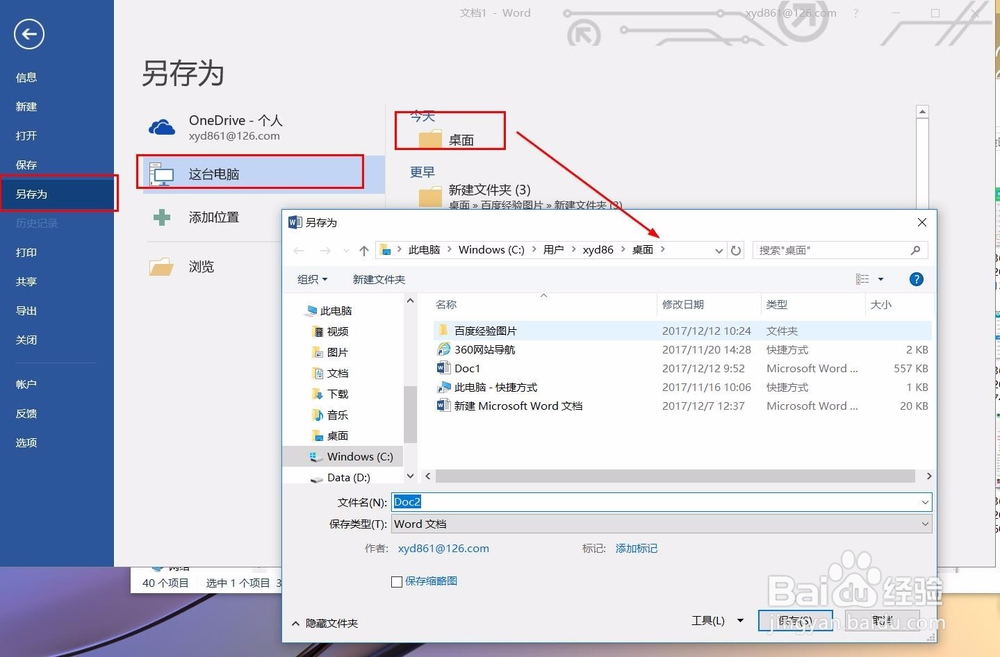Image resolution: width=1000 pixels, height=657 pixels.
Task: Open the 工具(L) dropdown
Action: 717,621
